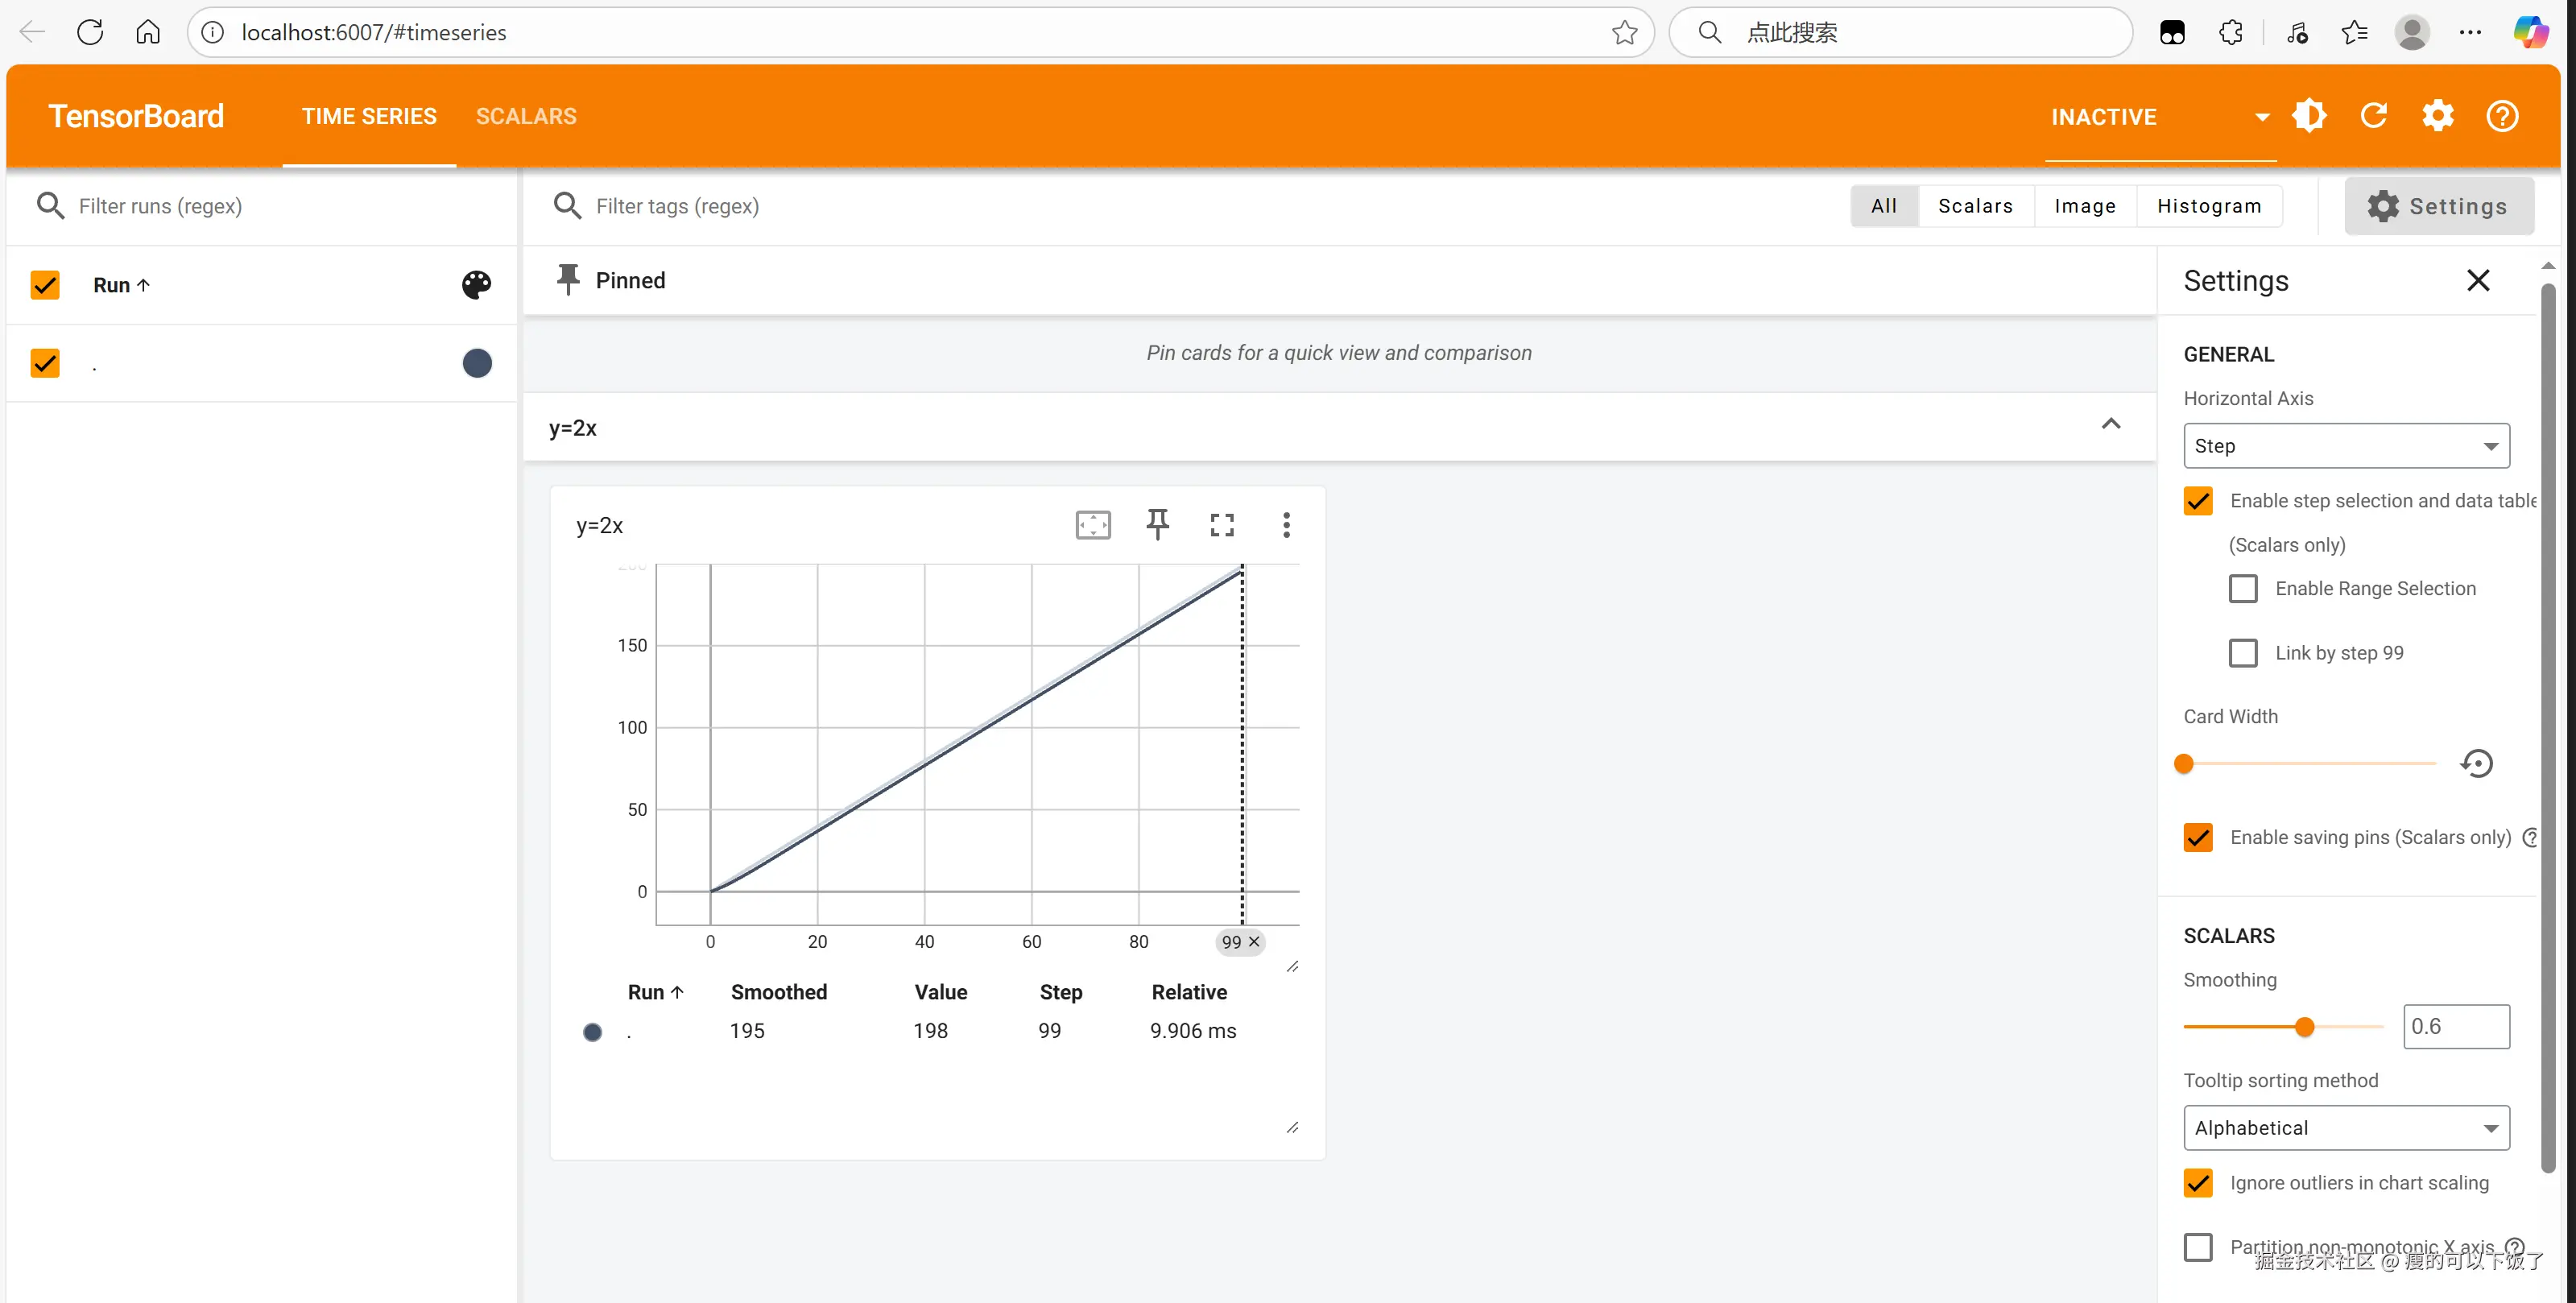Toggle full size for y=2x chart
The width and height of the screenshot is (2576, 1303).
coord(1222,525)
